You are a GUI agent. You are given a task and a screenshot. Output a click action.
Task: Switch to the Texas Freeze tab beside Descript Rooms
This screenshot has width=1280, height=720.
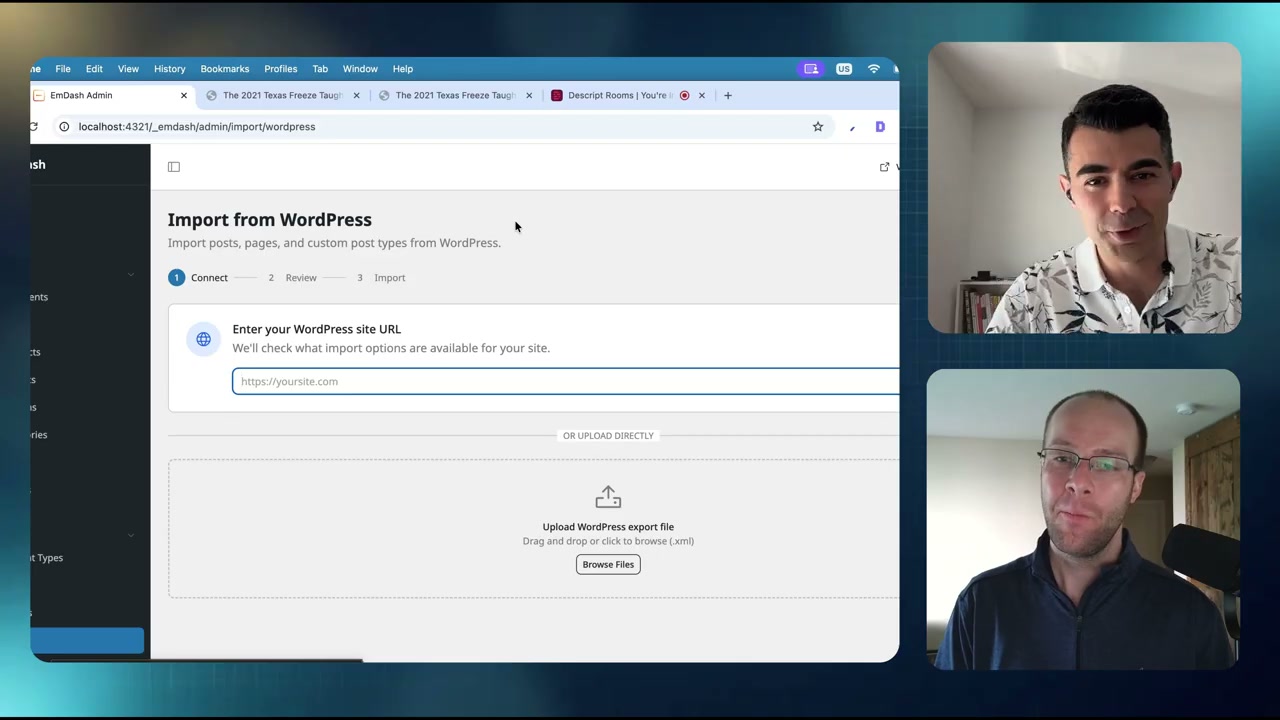(455, 95)
